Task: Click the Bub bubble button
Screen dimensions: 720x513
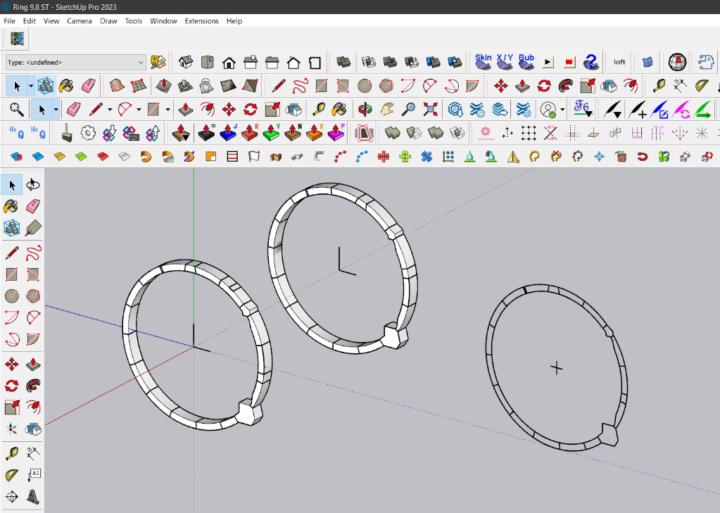Action: [526, 62]
